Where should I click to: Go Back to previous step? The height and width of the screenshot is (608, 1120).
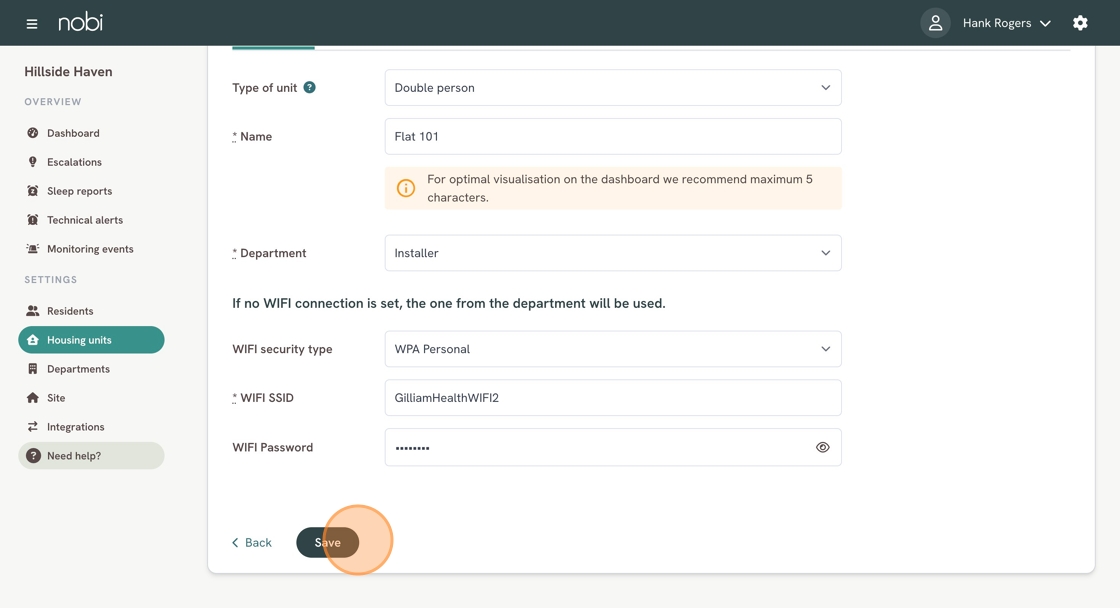tap(252, 543)
